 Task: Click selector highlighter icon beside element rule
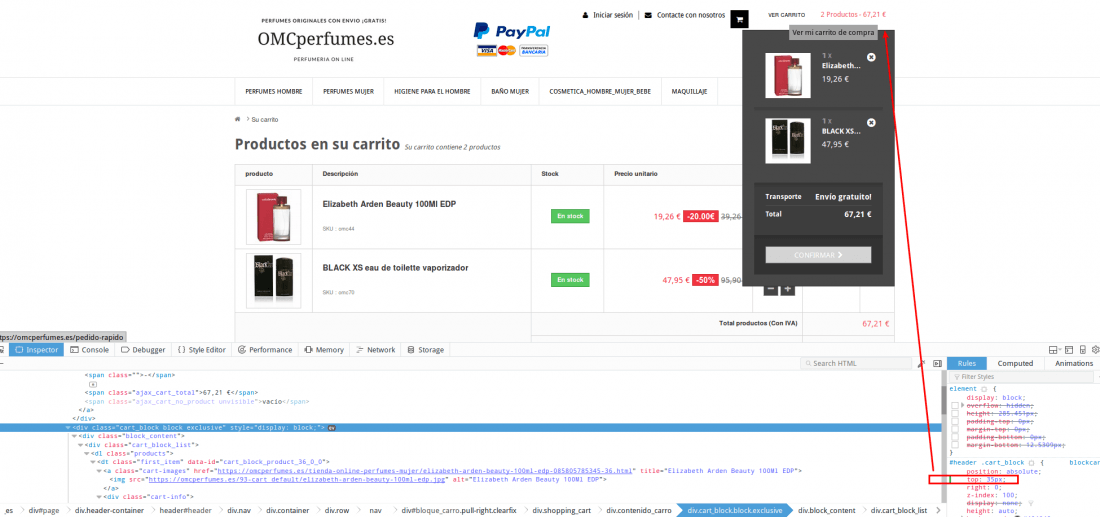click(984, 389)
